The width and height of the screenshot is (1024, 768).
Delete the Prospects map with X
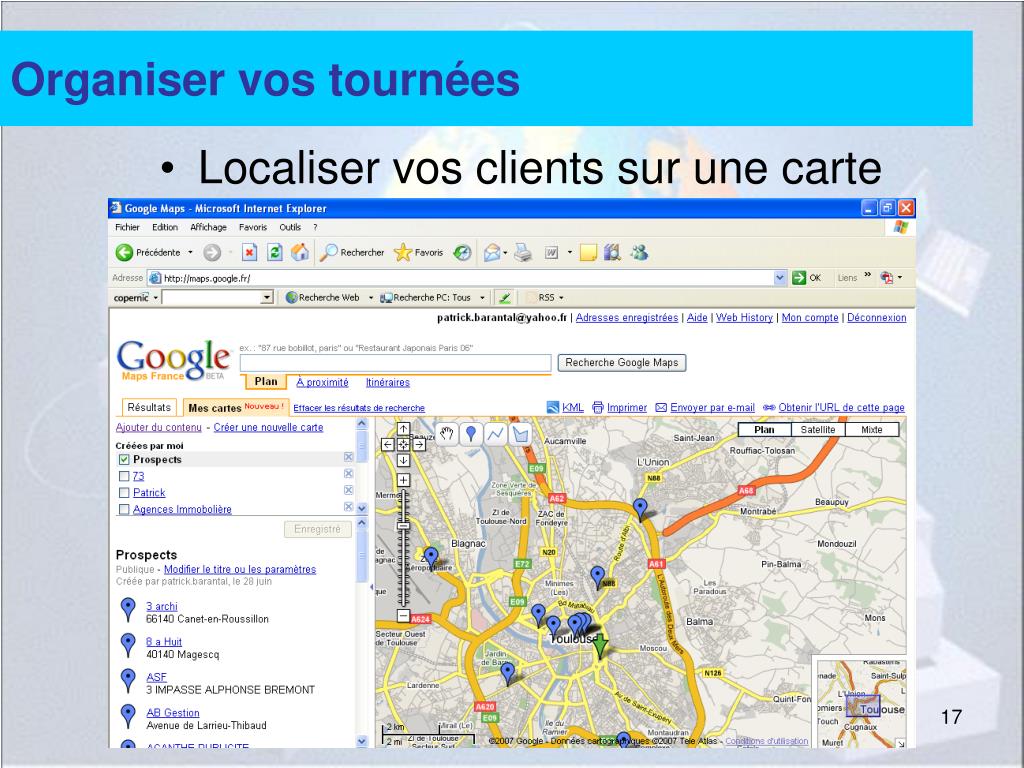349,457
